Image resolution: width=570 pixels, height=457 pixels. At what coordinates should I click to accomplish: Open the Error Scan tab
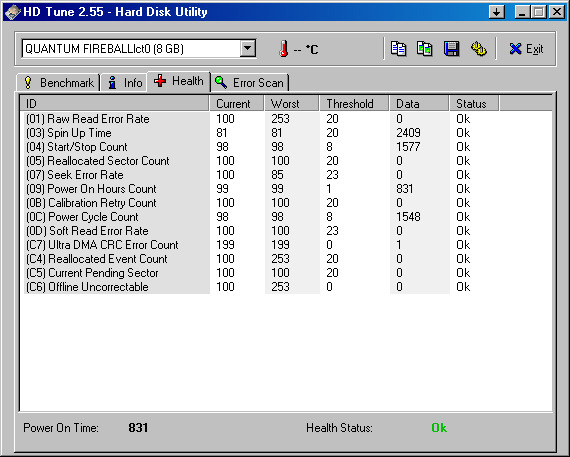[250, 83]
